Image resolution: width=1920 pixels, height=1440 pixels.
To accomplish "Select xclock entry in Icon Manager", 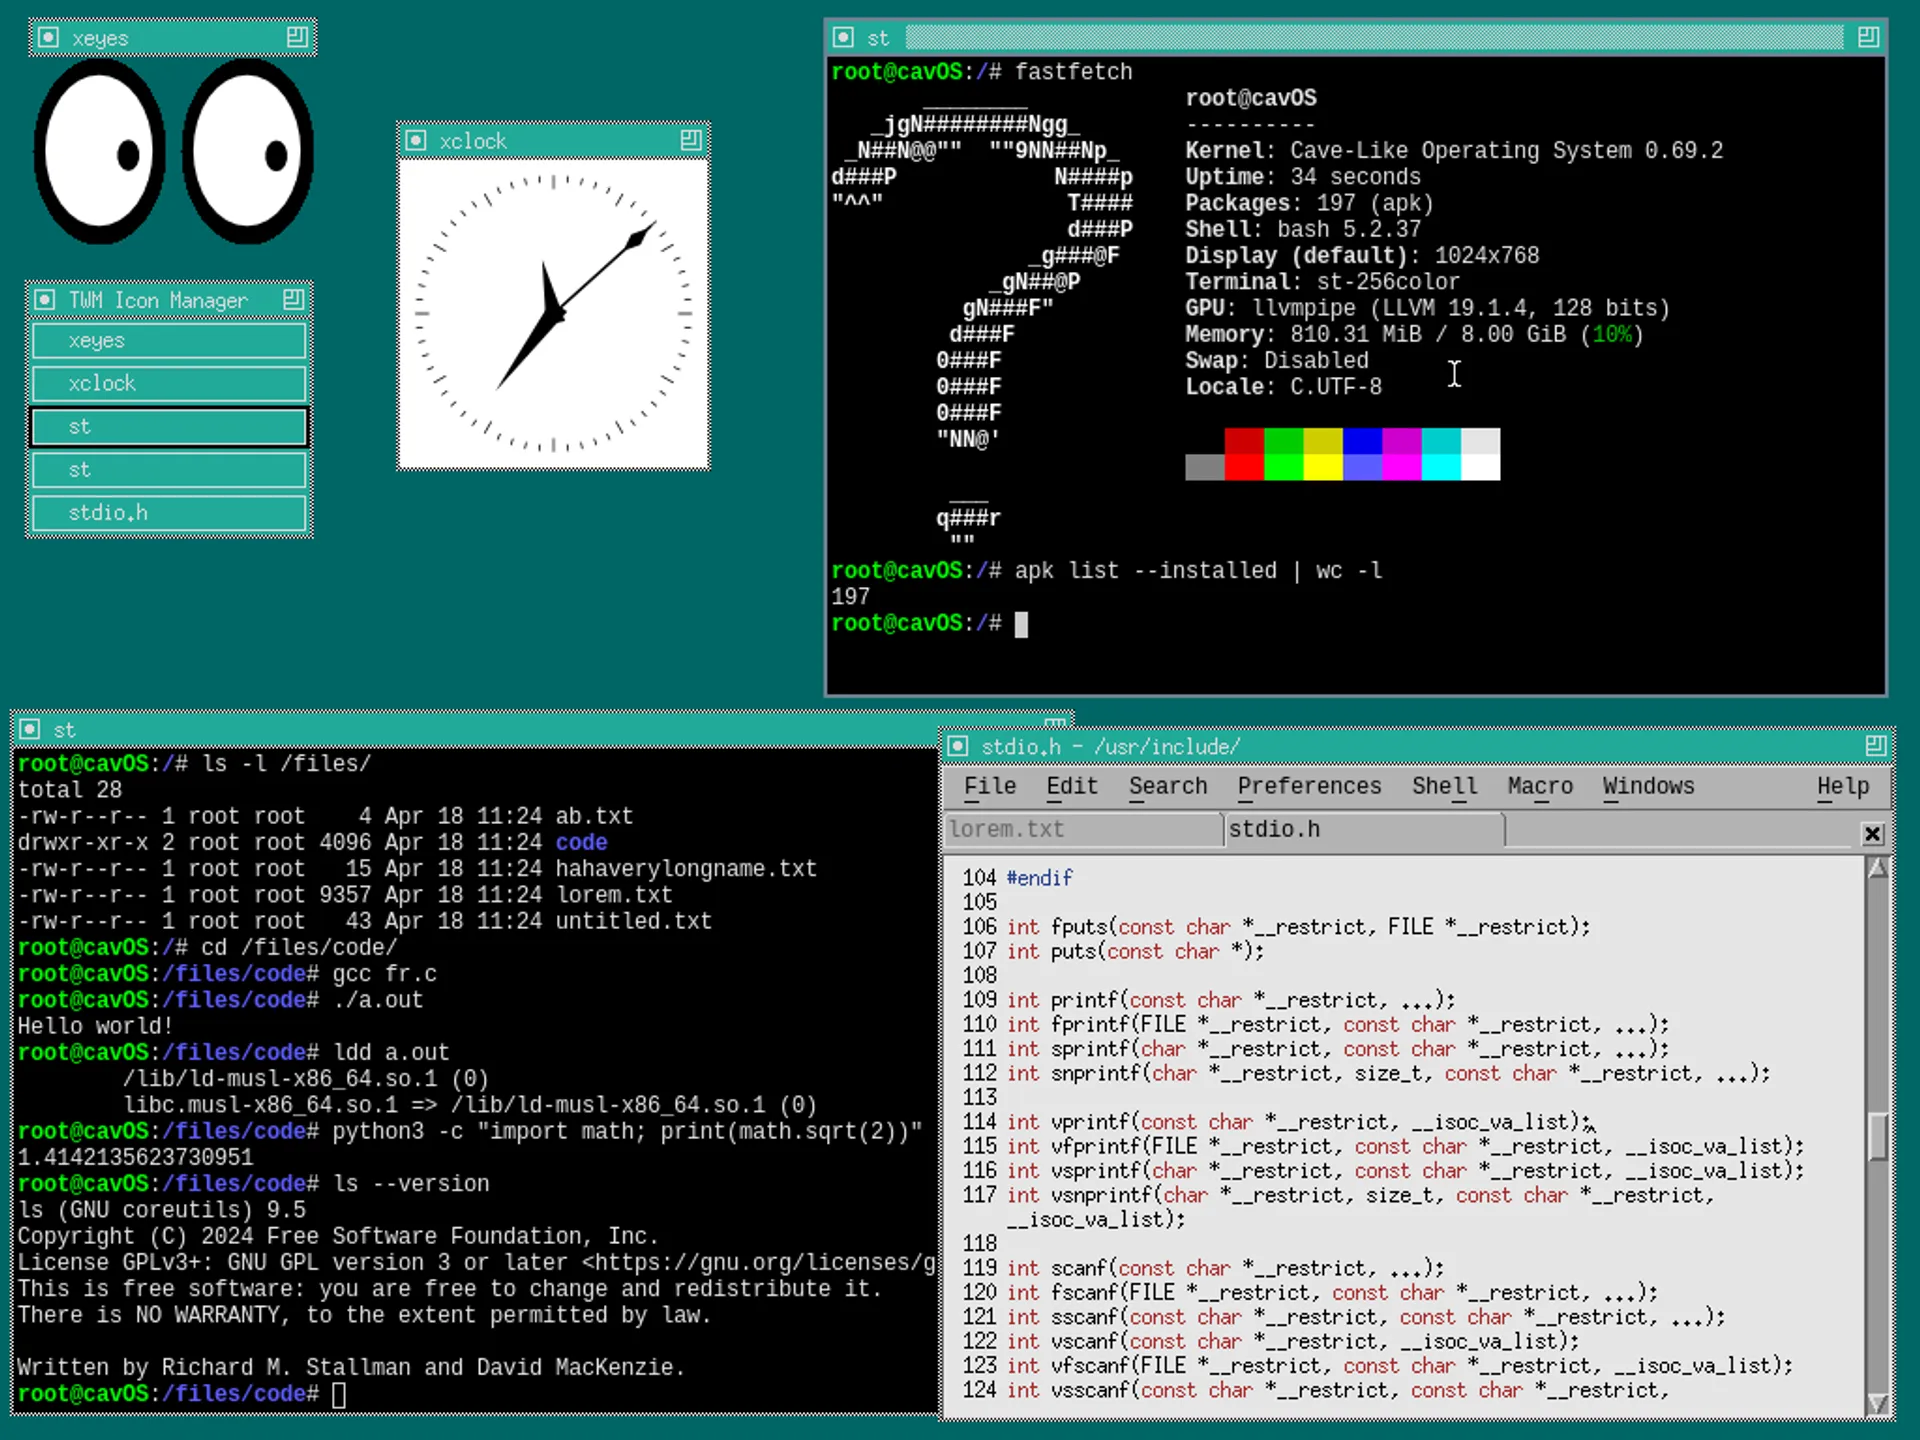I will tap(169, 384).
